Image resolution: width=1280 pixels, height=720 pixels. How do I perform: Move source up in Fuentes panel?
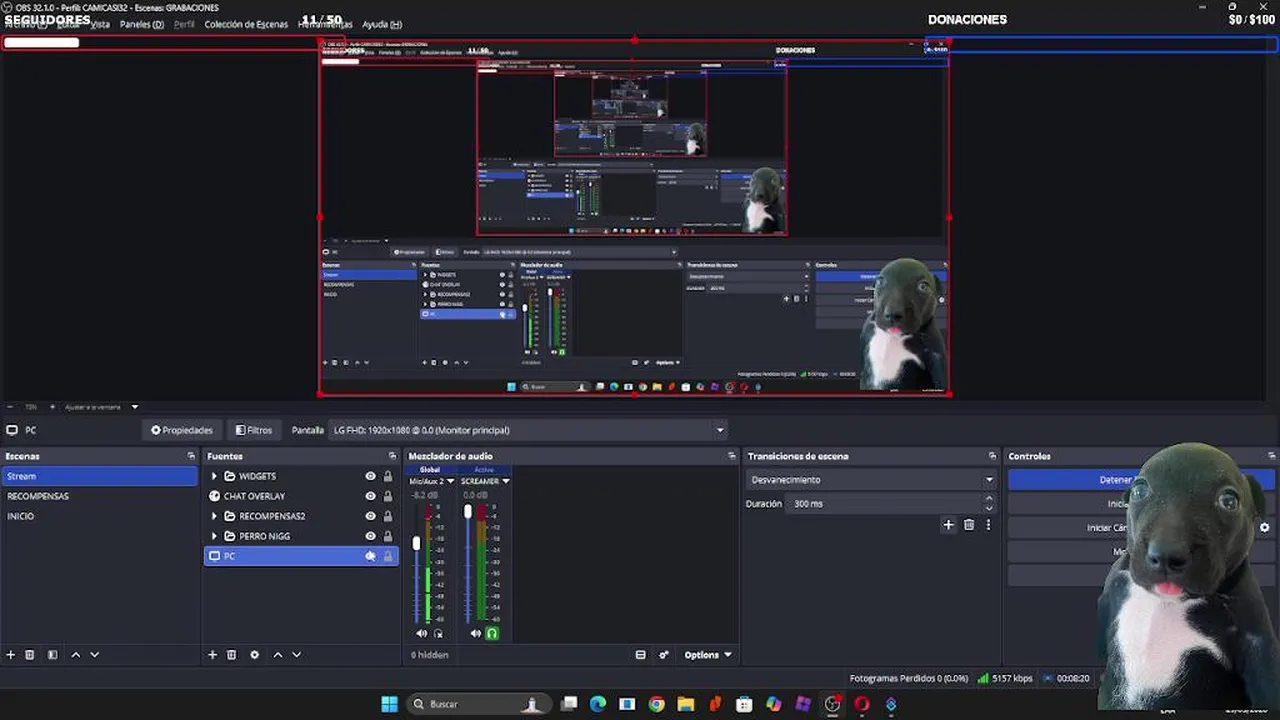click(x=278, y=655)
